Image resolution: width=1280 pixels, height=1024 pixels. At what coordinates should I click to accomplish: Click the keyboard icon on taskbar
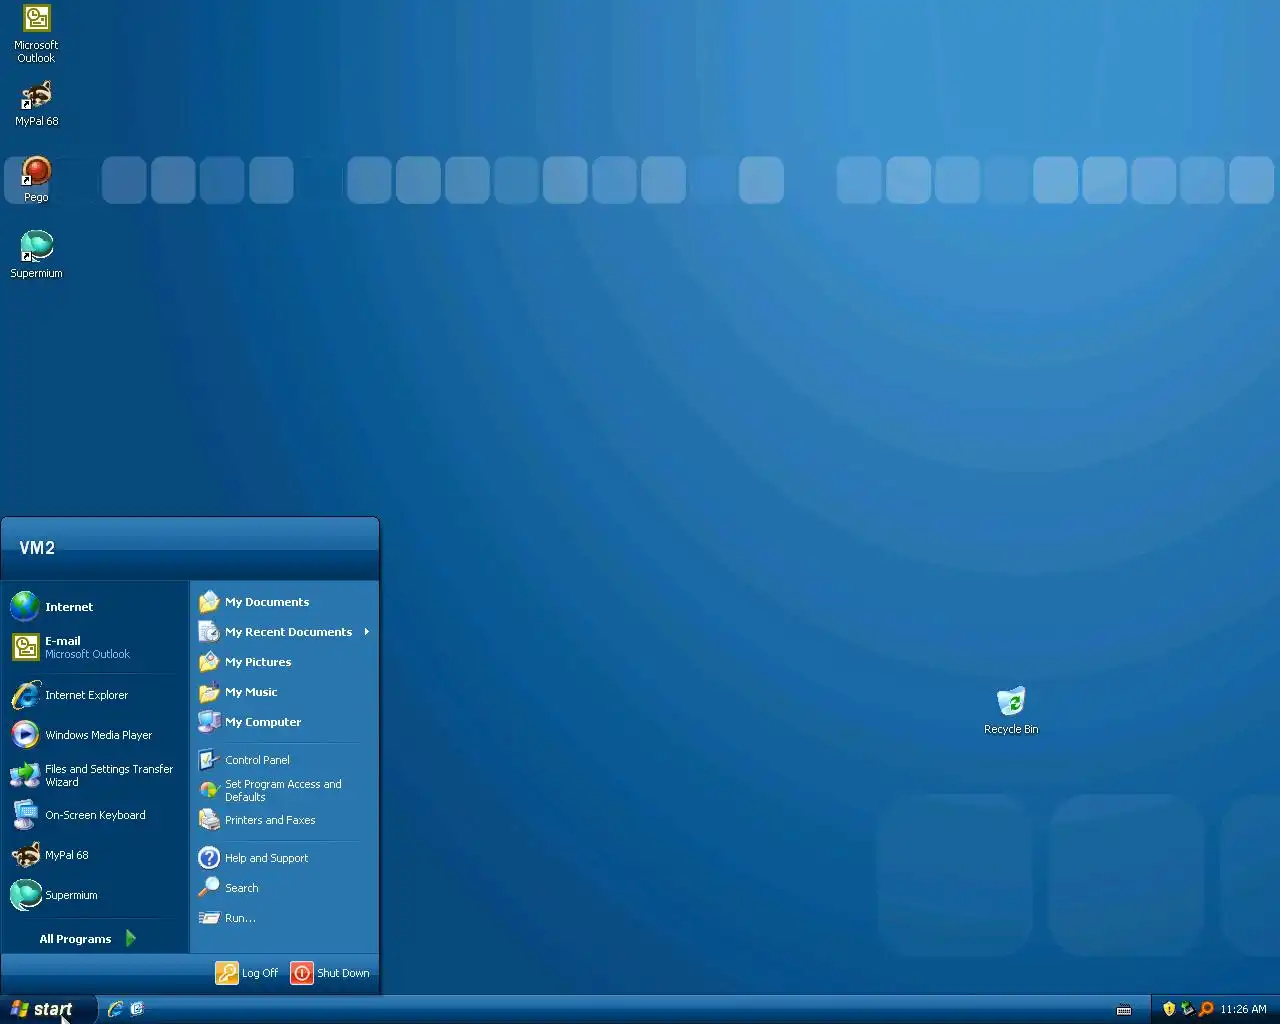tap(1124, 1010)
